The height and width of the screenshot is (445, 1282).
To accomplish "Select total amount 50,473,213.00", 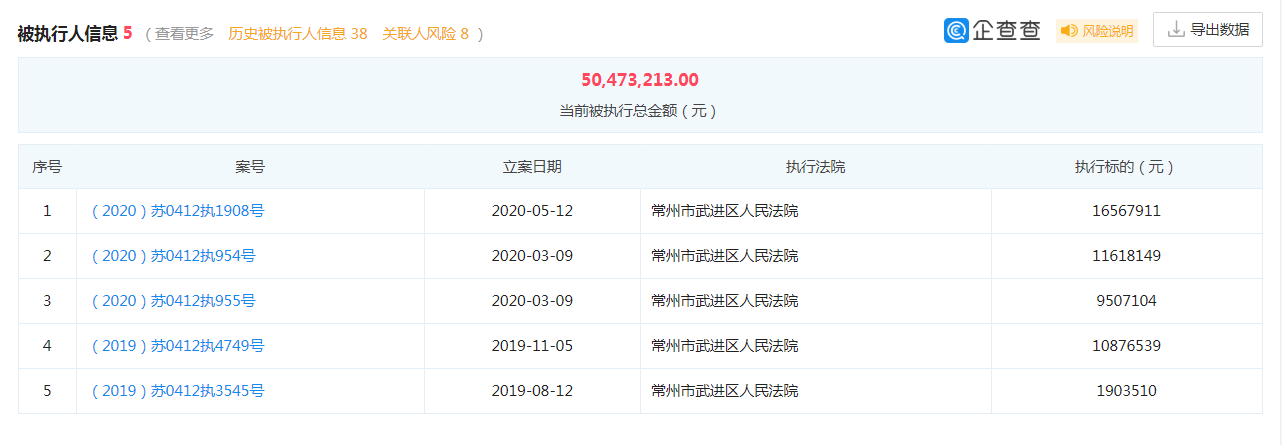I will pos(640,80).
